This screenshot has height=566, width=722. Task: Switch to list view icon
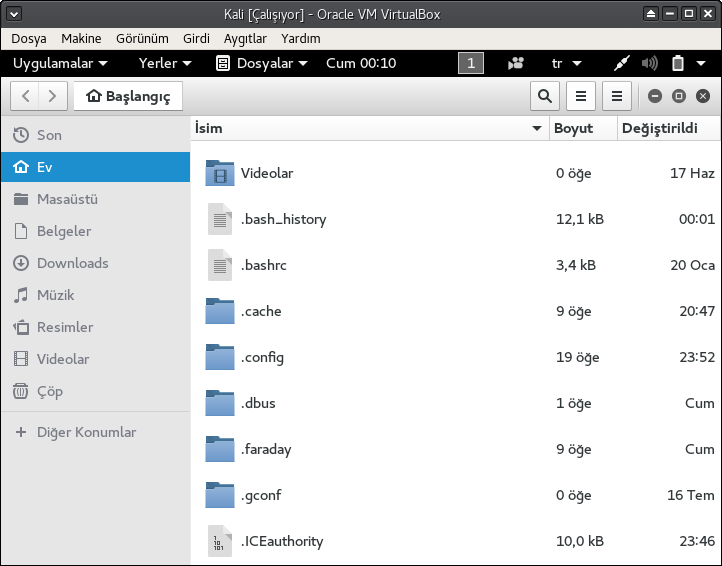click(581, 96)
